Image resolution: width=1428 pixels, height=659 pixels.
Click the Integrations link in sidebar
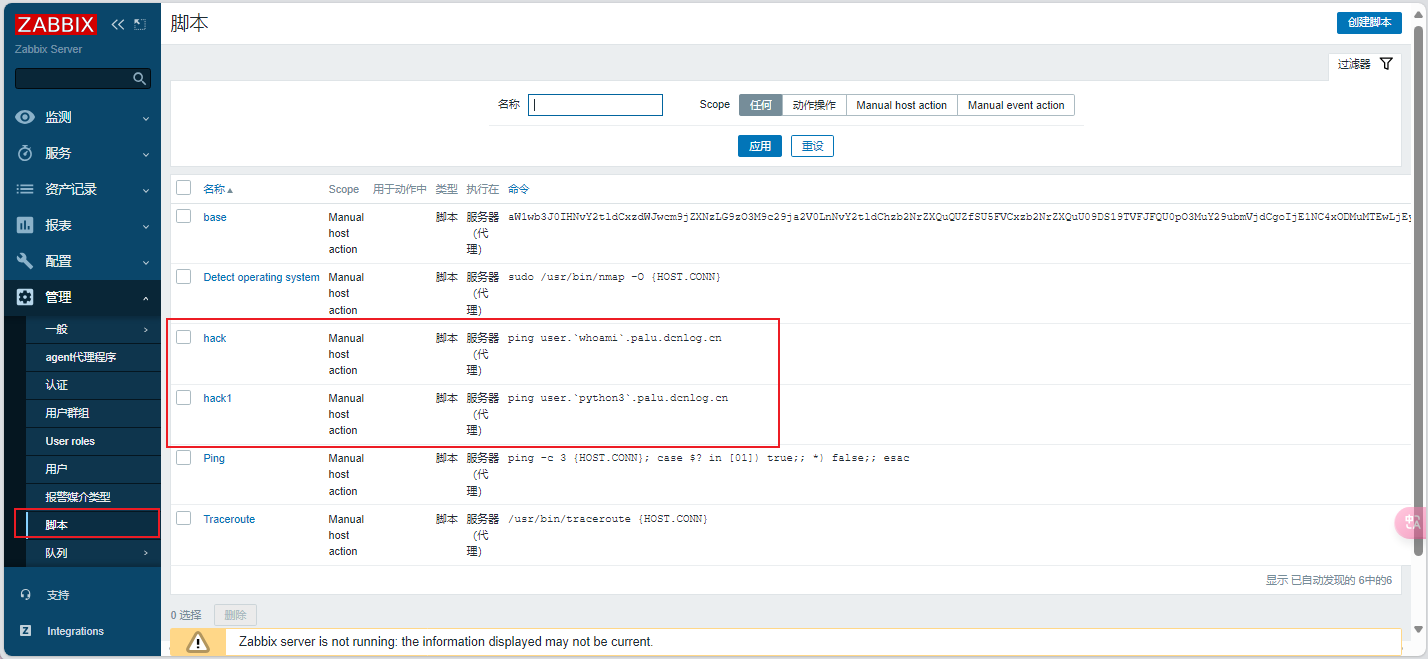coord(75,631)
